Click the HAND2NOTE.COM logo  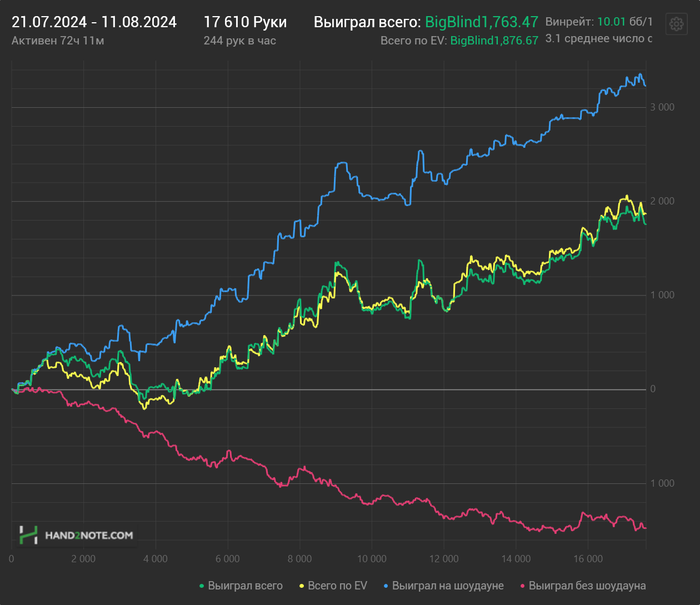pos(76,535)
